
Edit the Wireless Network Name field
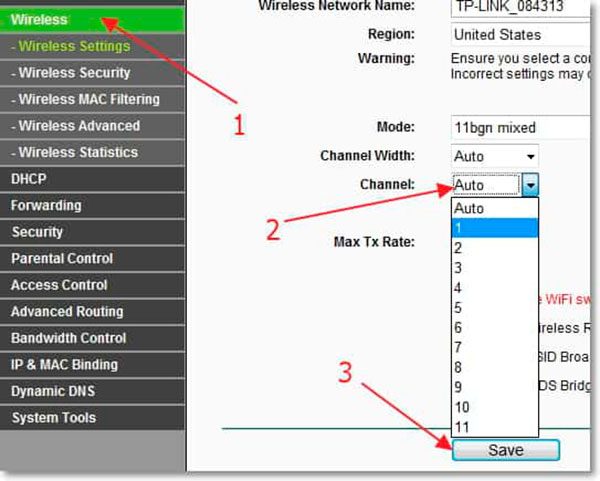click(520, 8)
